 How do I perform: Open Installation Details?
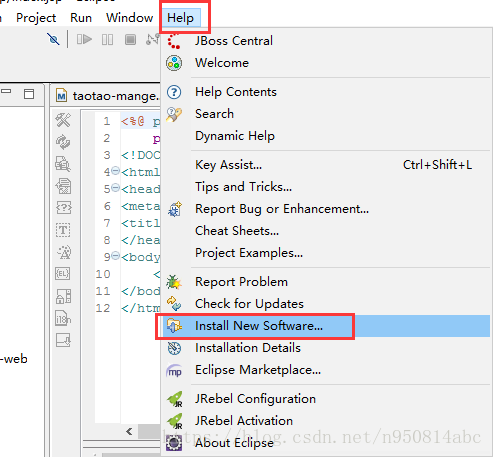326,348
